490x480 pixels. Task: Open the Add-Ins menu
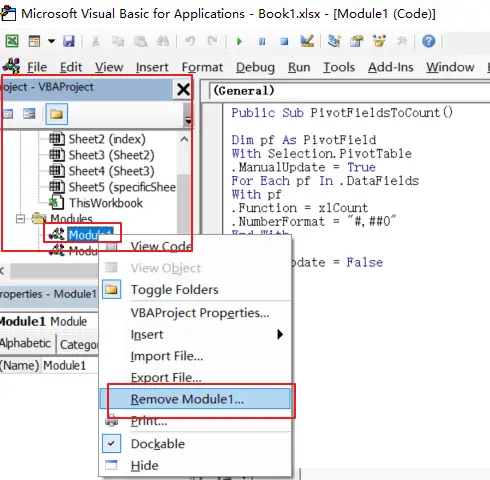tap(391, 67)
